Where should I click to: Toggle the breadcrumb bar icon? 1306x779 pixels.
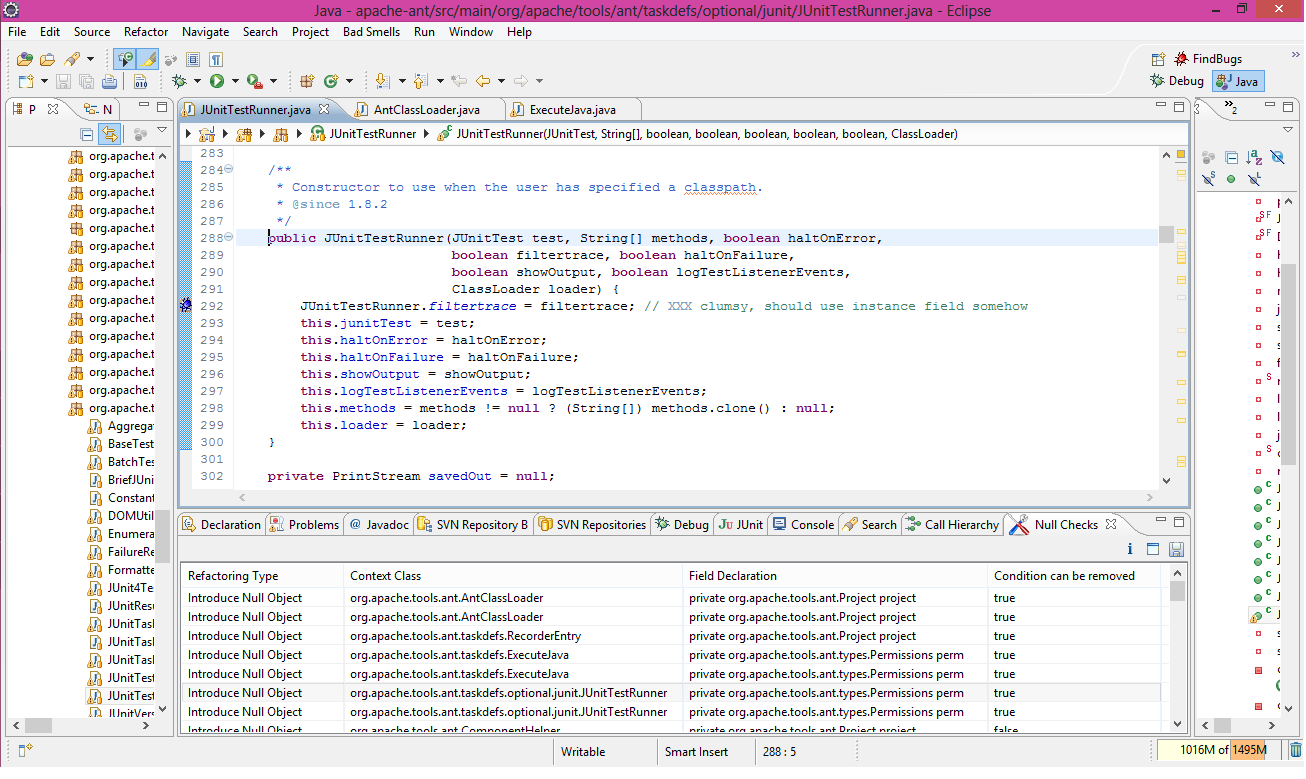(125, 59)
